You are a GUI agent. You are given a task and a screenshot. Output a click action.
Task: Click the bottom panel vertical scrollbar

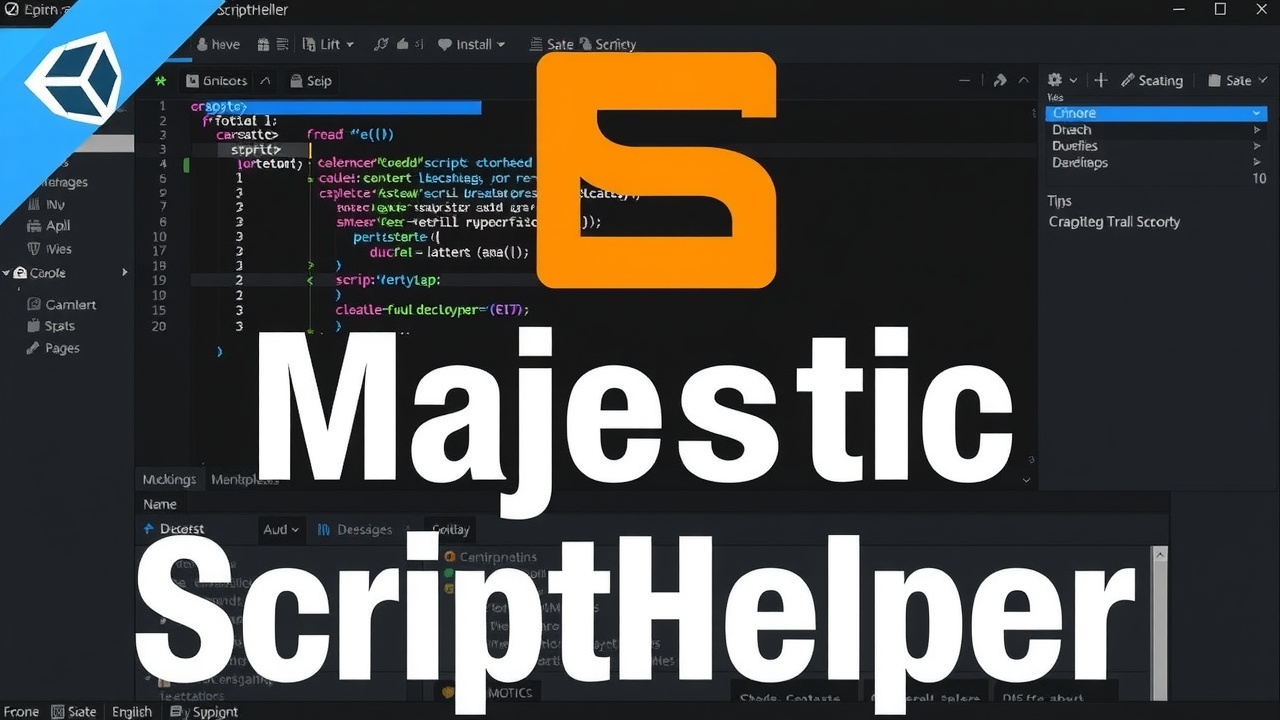pyautogui.click(x=1159, y=622)
